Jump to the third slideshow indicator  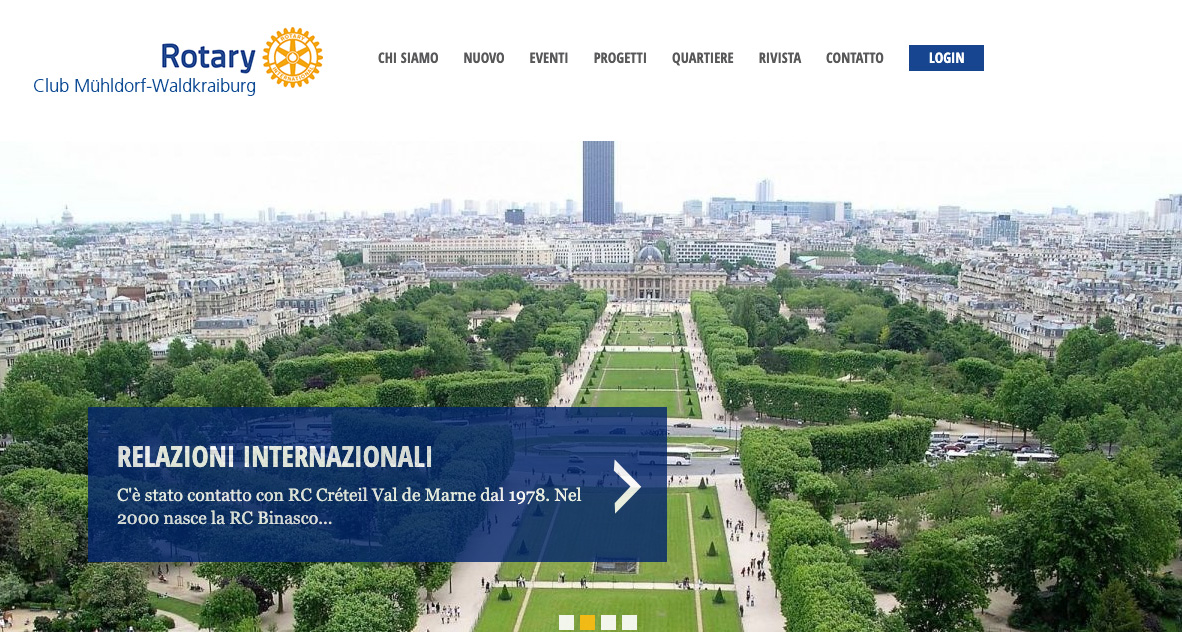point(608,622)
